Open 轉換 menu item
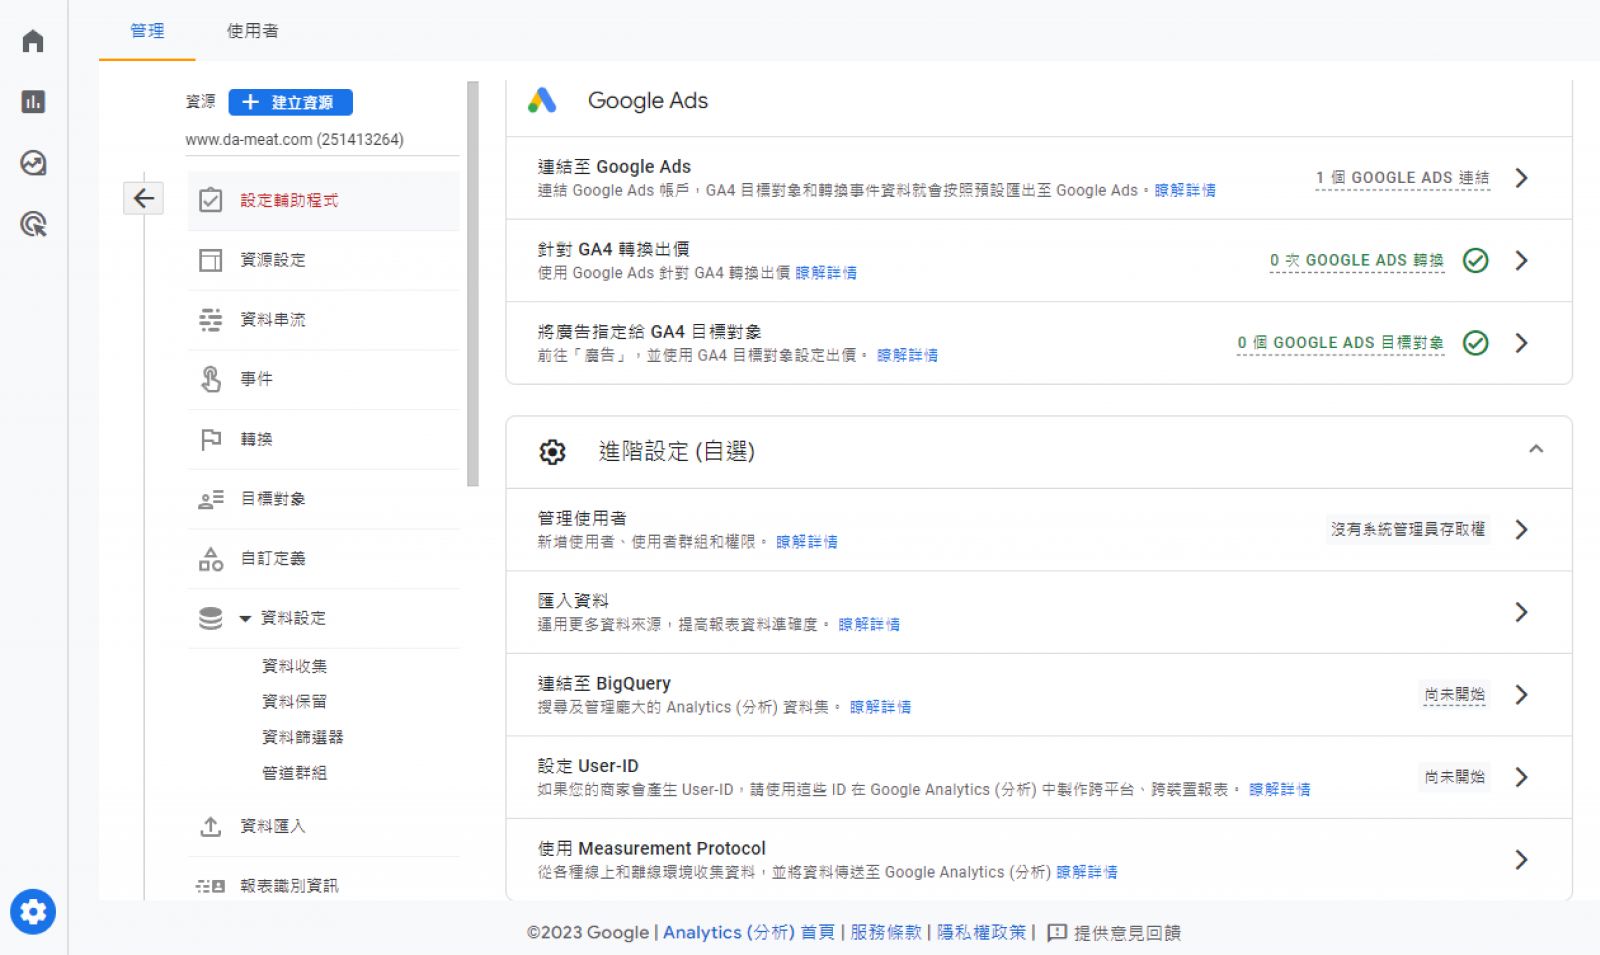Image resolution: width=1600 pixels, height=955 pixels. tap(323, 439)
